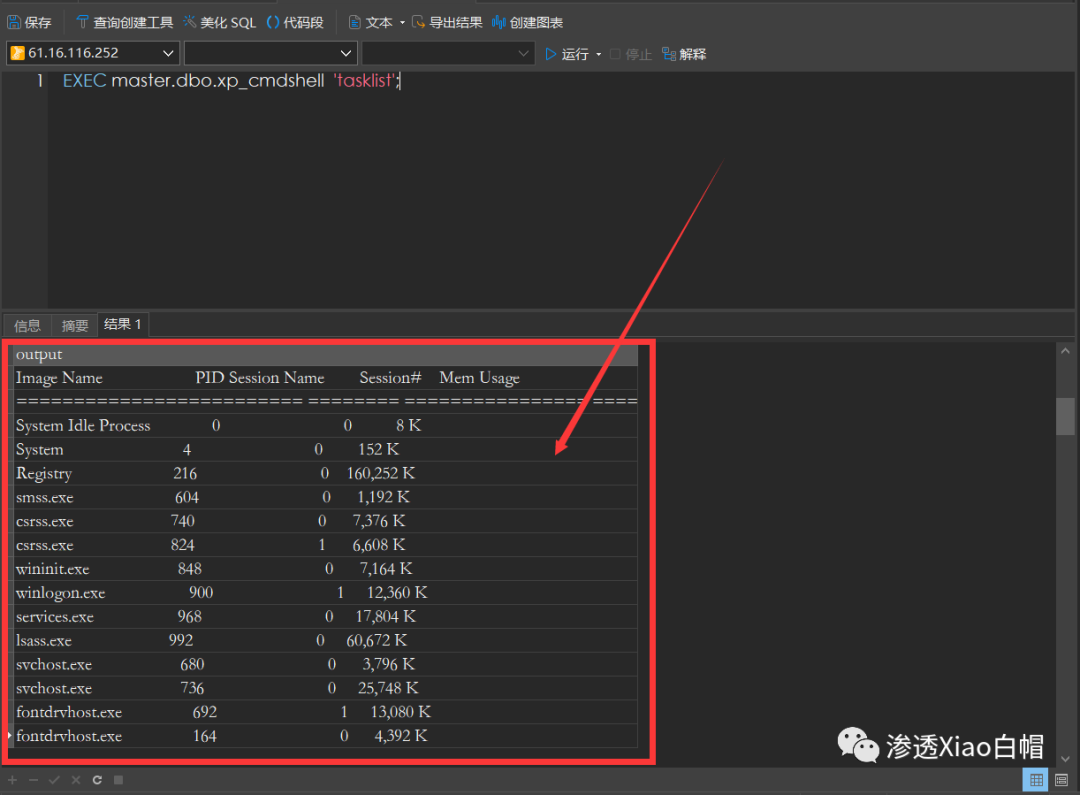Select the Image Name header row
The height and width of the screenshot is (795, 1080).
[326, 378]
